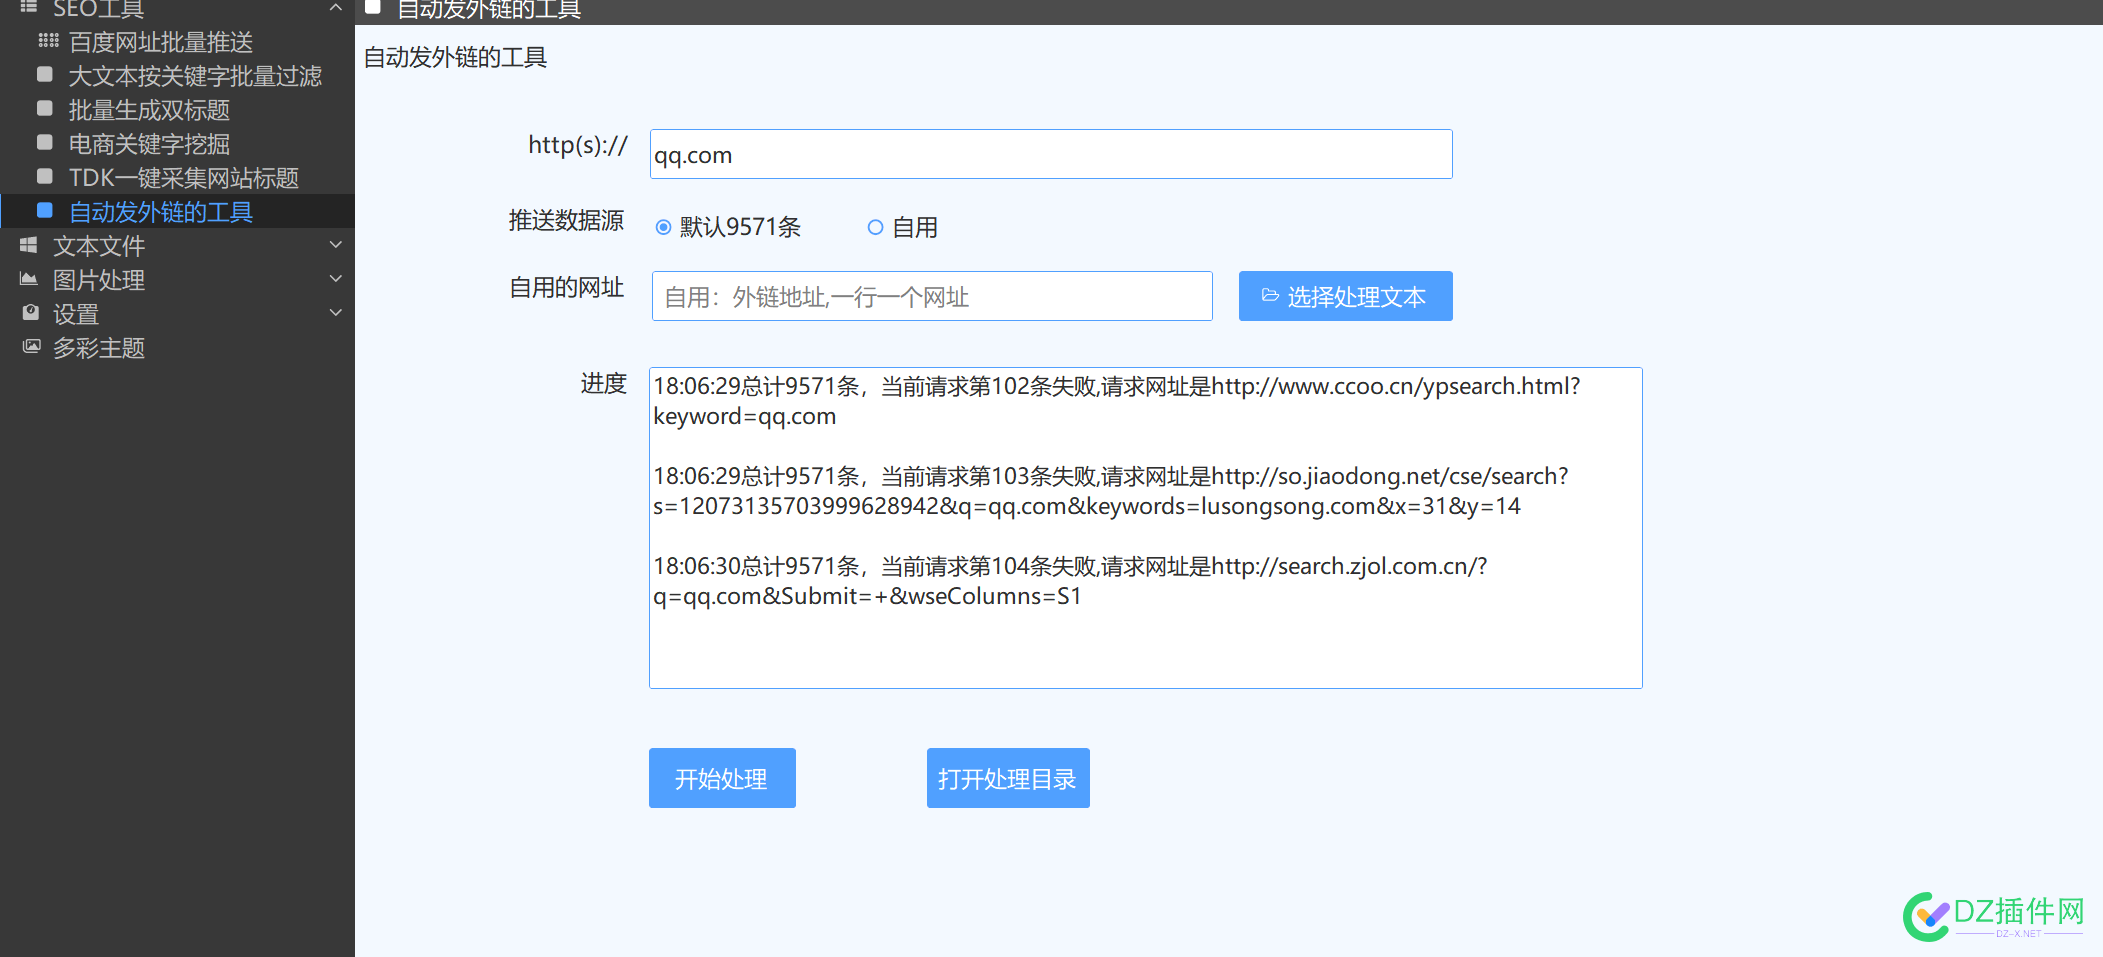Click the 进度 label
This screenshot has height=957, width=2103.
603,384
